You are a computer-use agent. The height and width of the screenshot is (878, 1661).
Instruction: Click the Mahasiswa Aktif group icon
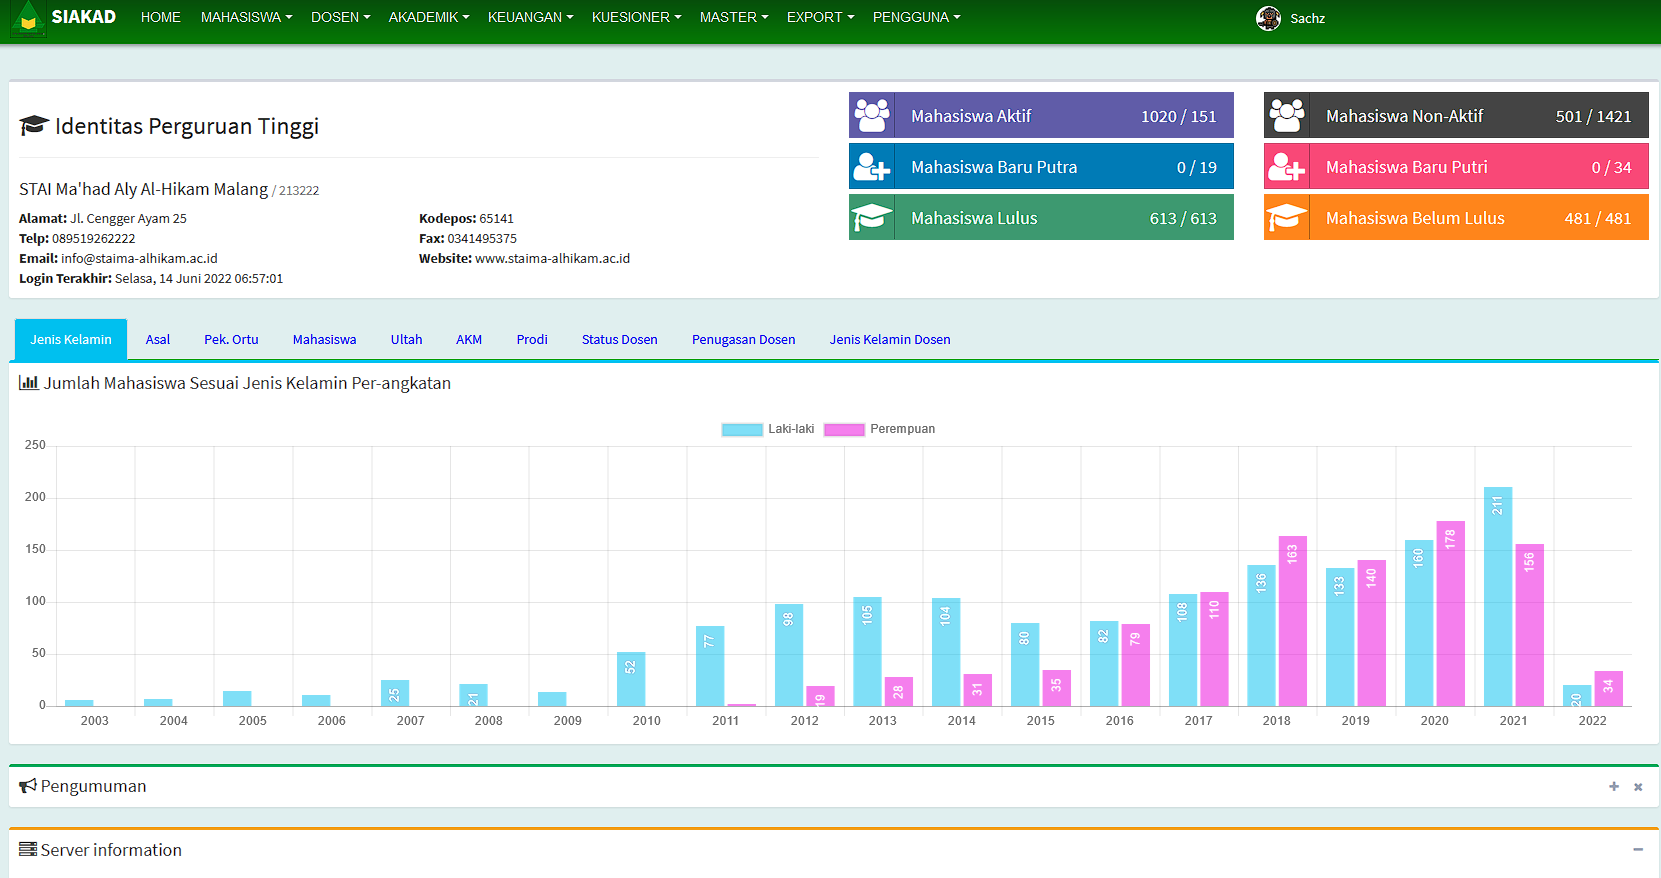(x=872, y=116)
